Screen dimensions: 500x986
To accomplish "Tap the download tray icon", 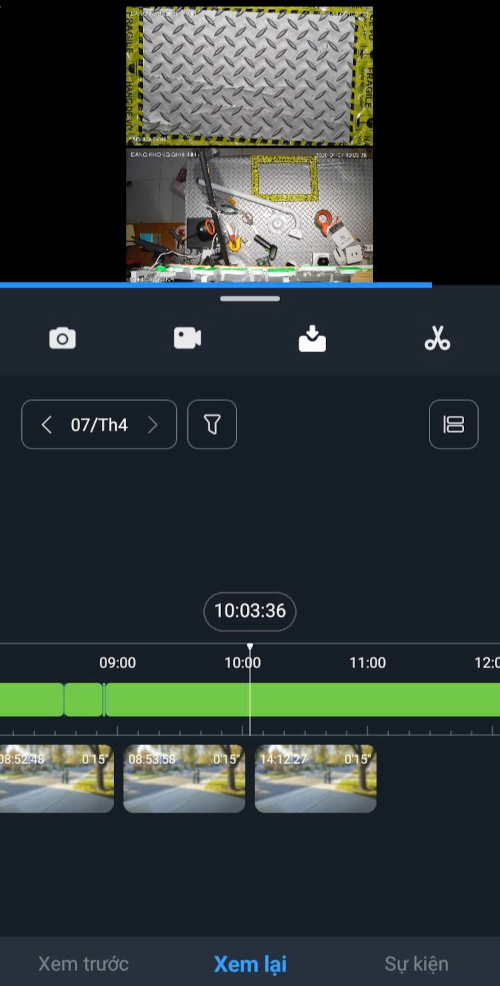I will point(312,339).
